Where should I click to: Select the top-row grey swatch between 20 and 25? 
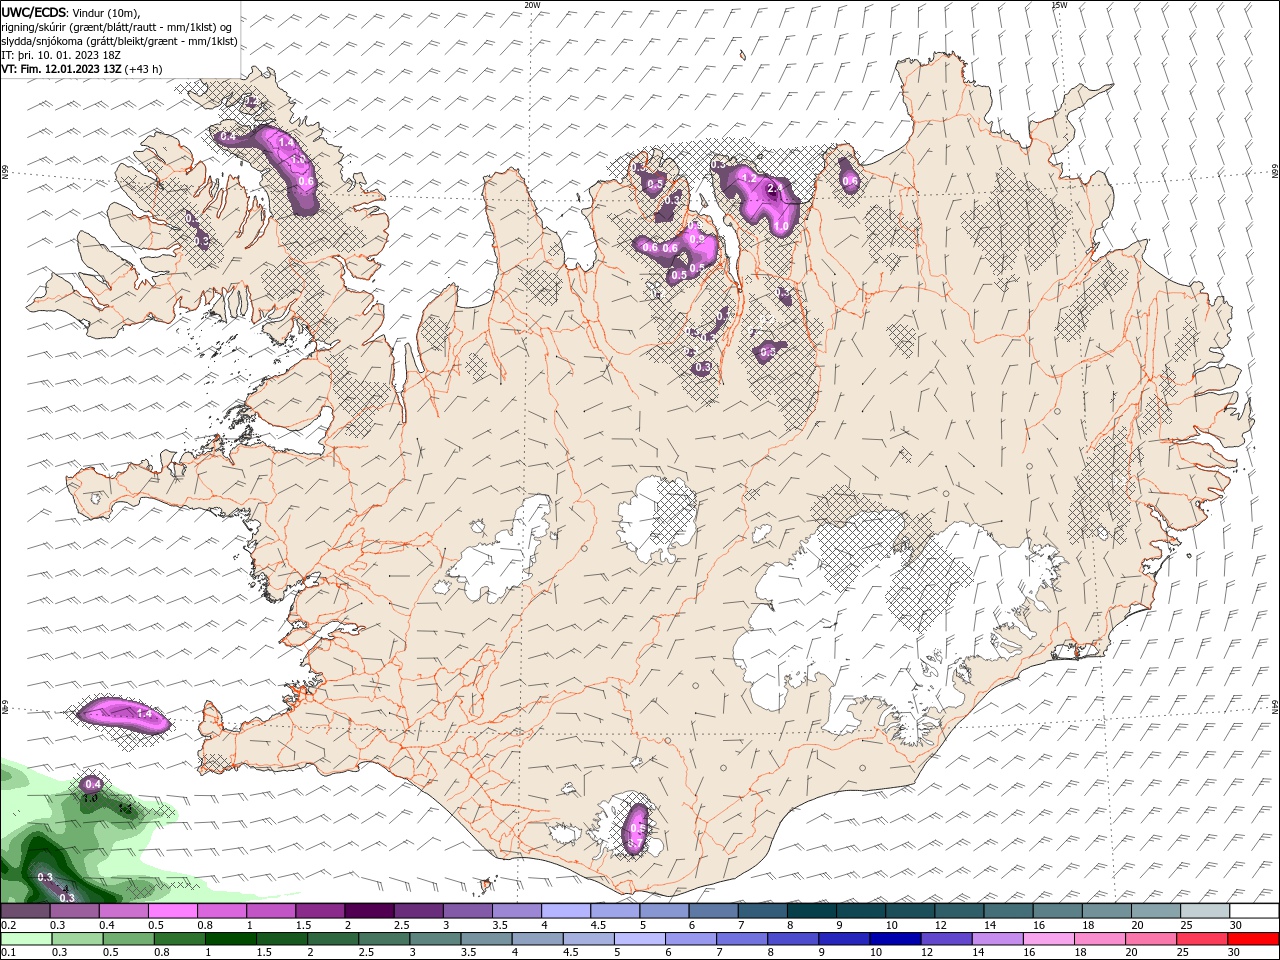[1156, 911]
